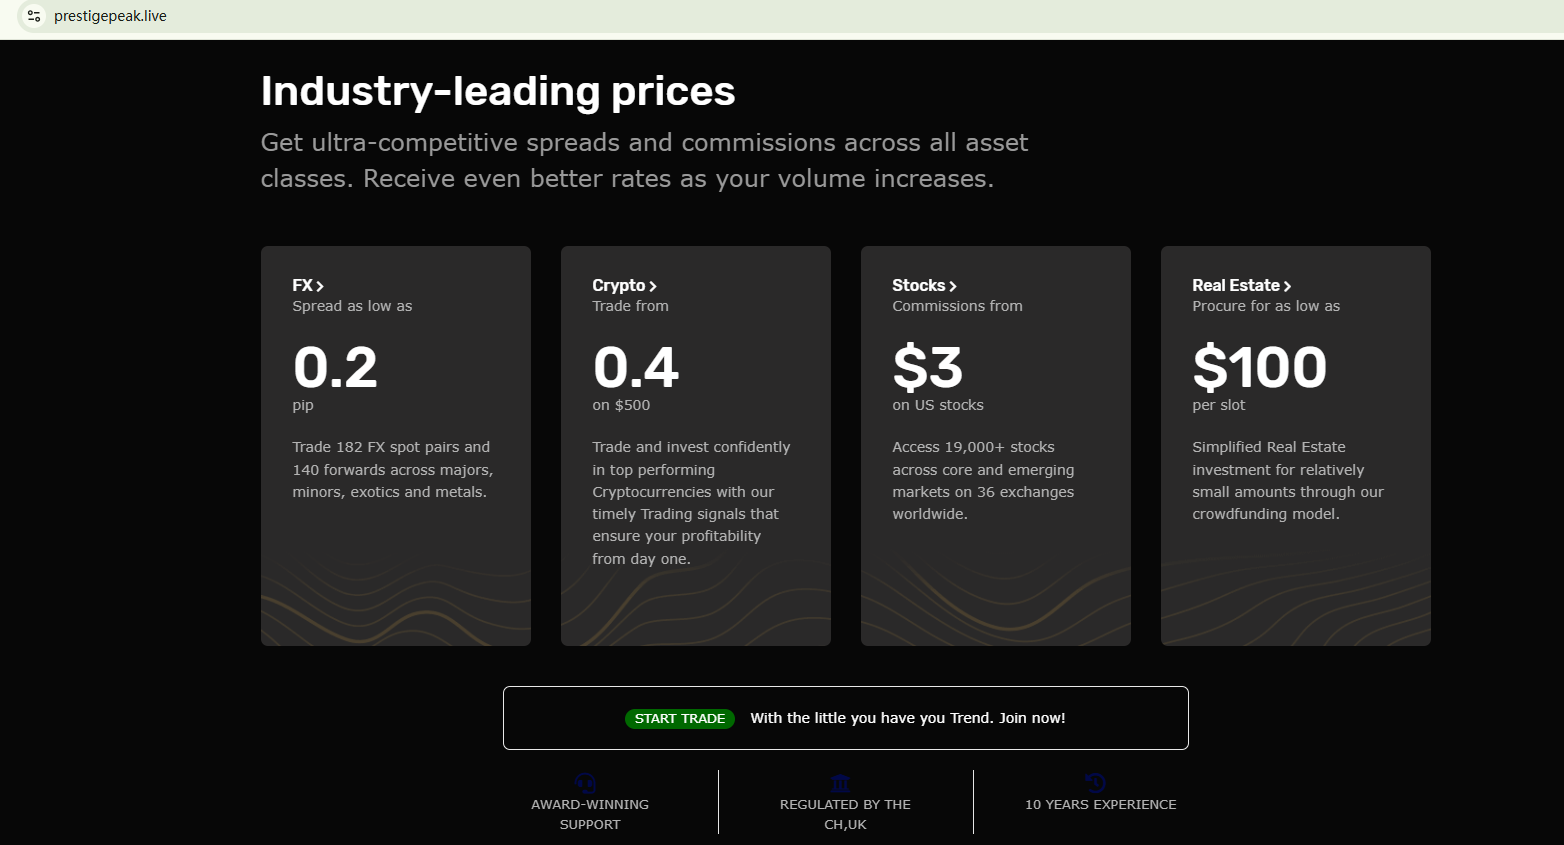Open the Crypto pricing link

coord(619,286)
